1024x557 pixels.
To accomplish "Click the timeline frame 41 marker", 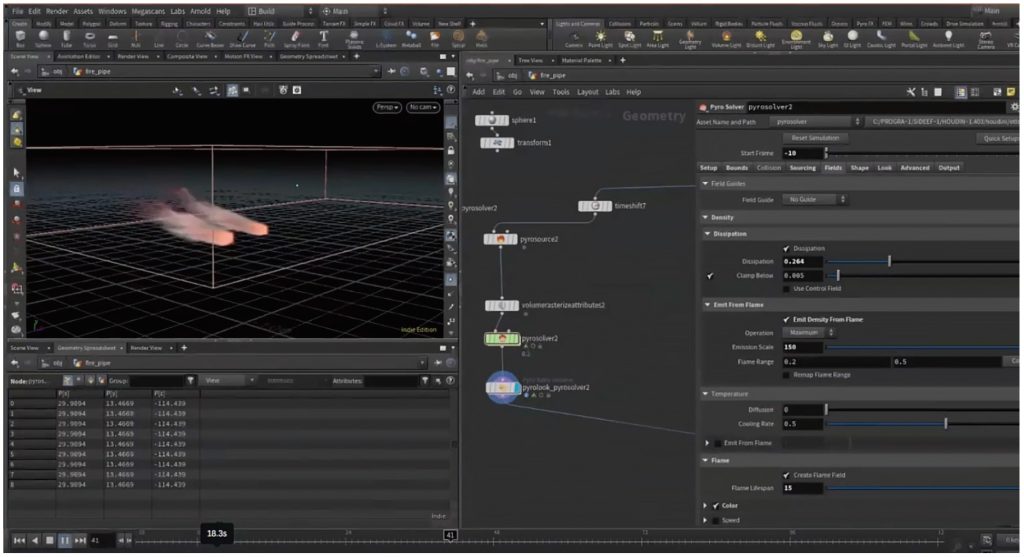I will [450, 535].
